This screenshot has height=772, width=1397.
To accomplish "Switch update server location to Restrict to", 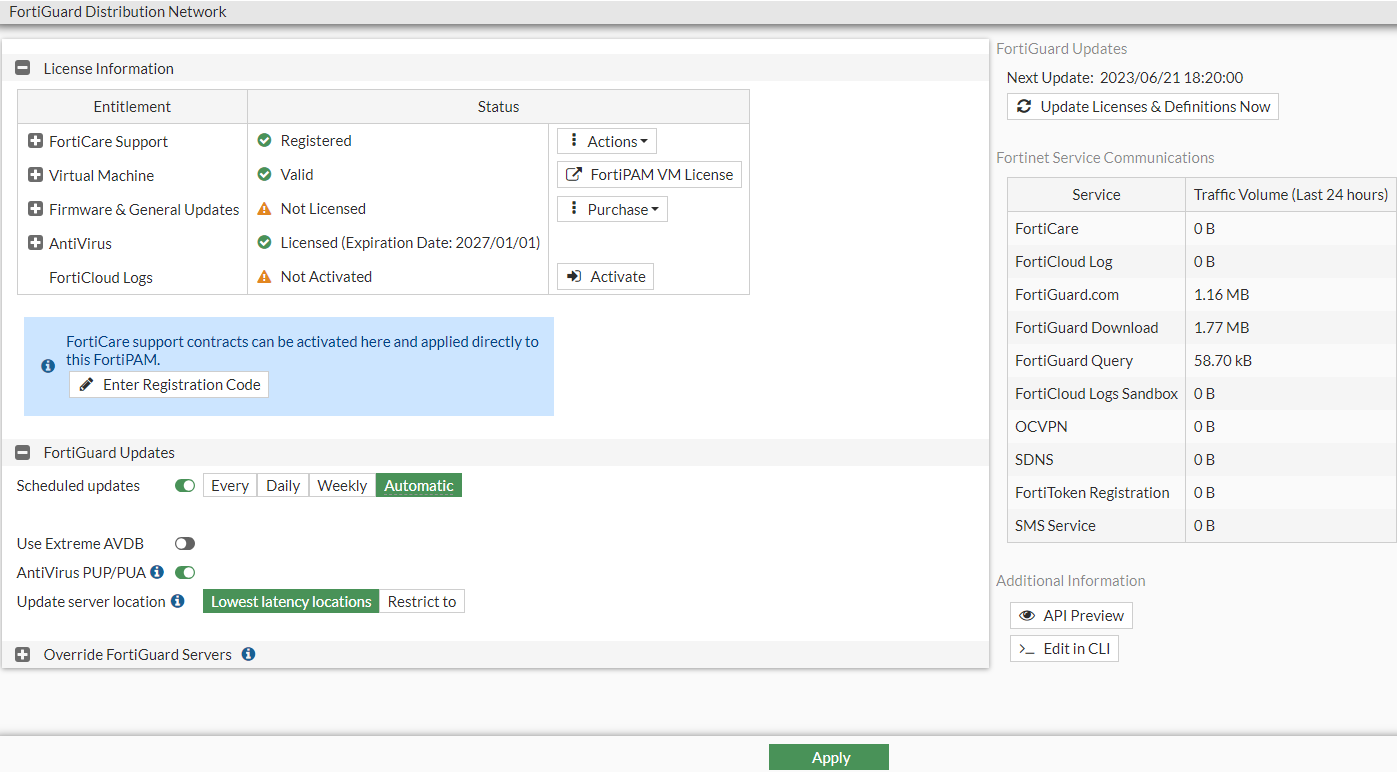I will point(422,601).
